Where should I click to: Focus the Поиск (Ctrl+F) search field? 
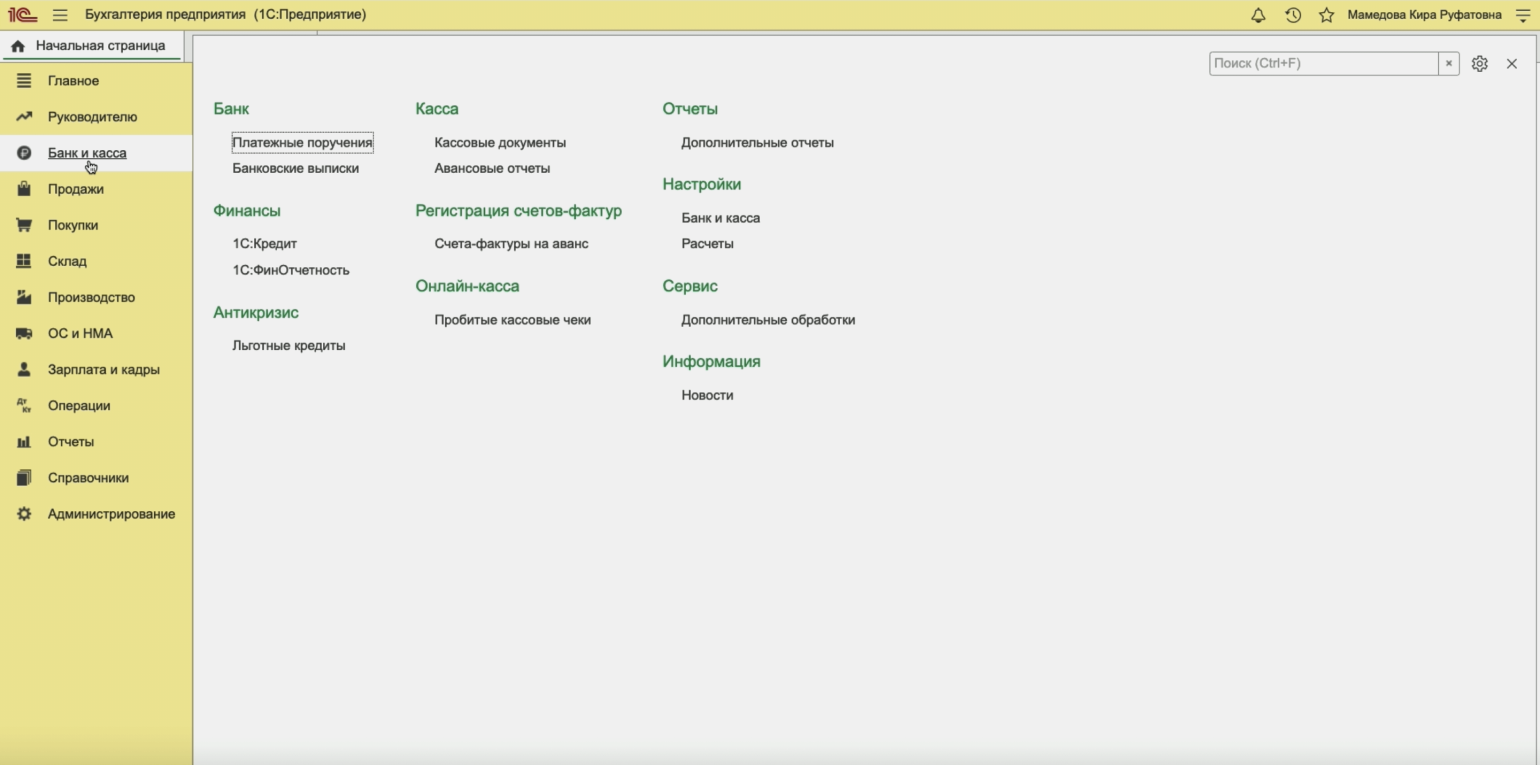(x=1323, y=63)
